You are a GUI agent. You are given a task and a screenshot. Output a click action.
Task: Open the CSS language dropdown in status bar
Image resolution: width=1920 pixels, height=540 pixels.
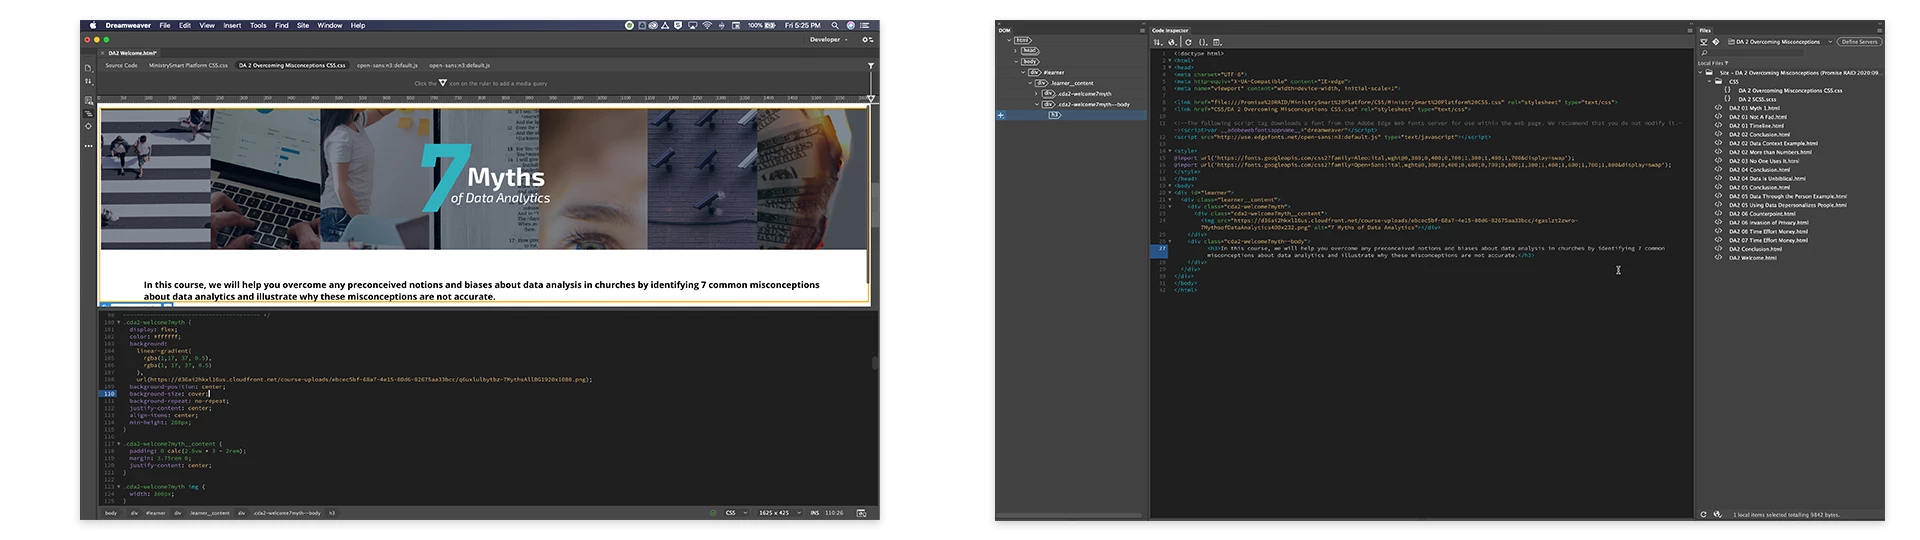[x=736, y=513]
